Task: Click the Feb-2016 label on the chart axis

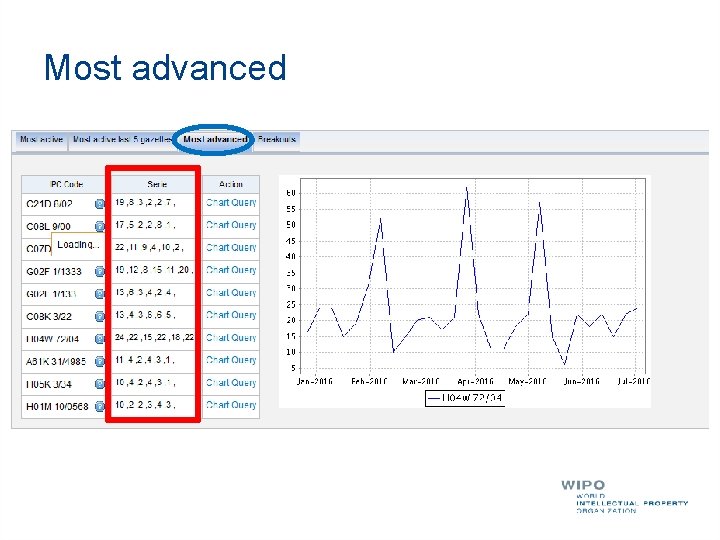Action: click(369, 381)
